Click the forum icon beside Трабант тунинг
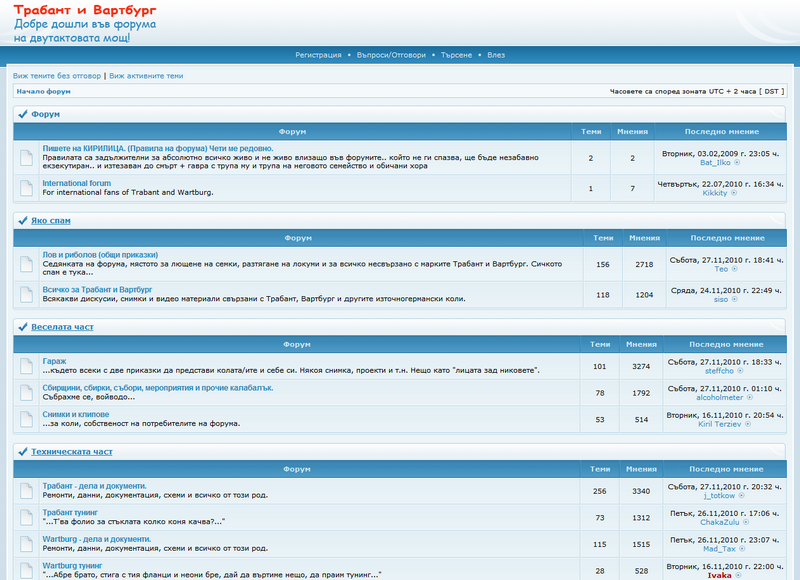 tap(26, 517)
